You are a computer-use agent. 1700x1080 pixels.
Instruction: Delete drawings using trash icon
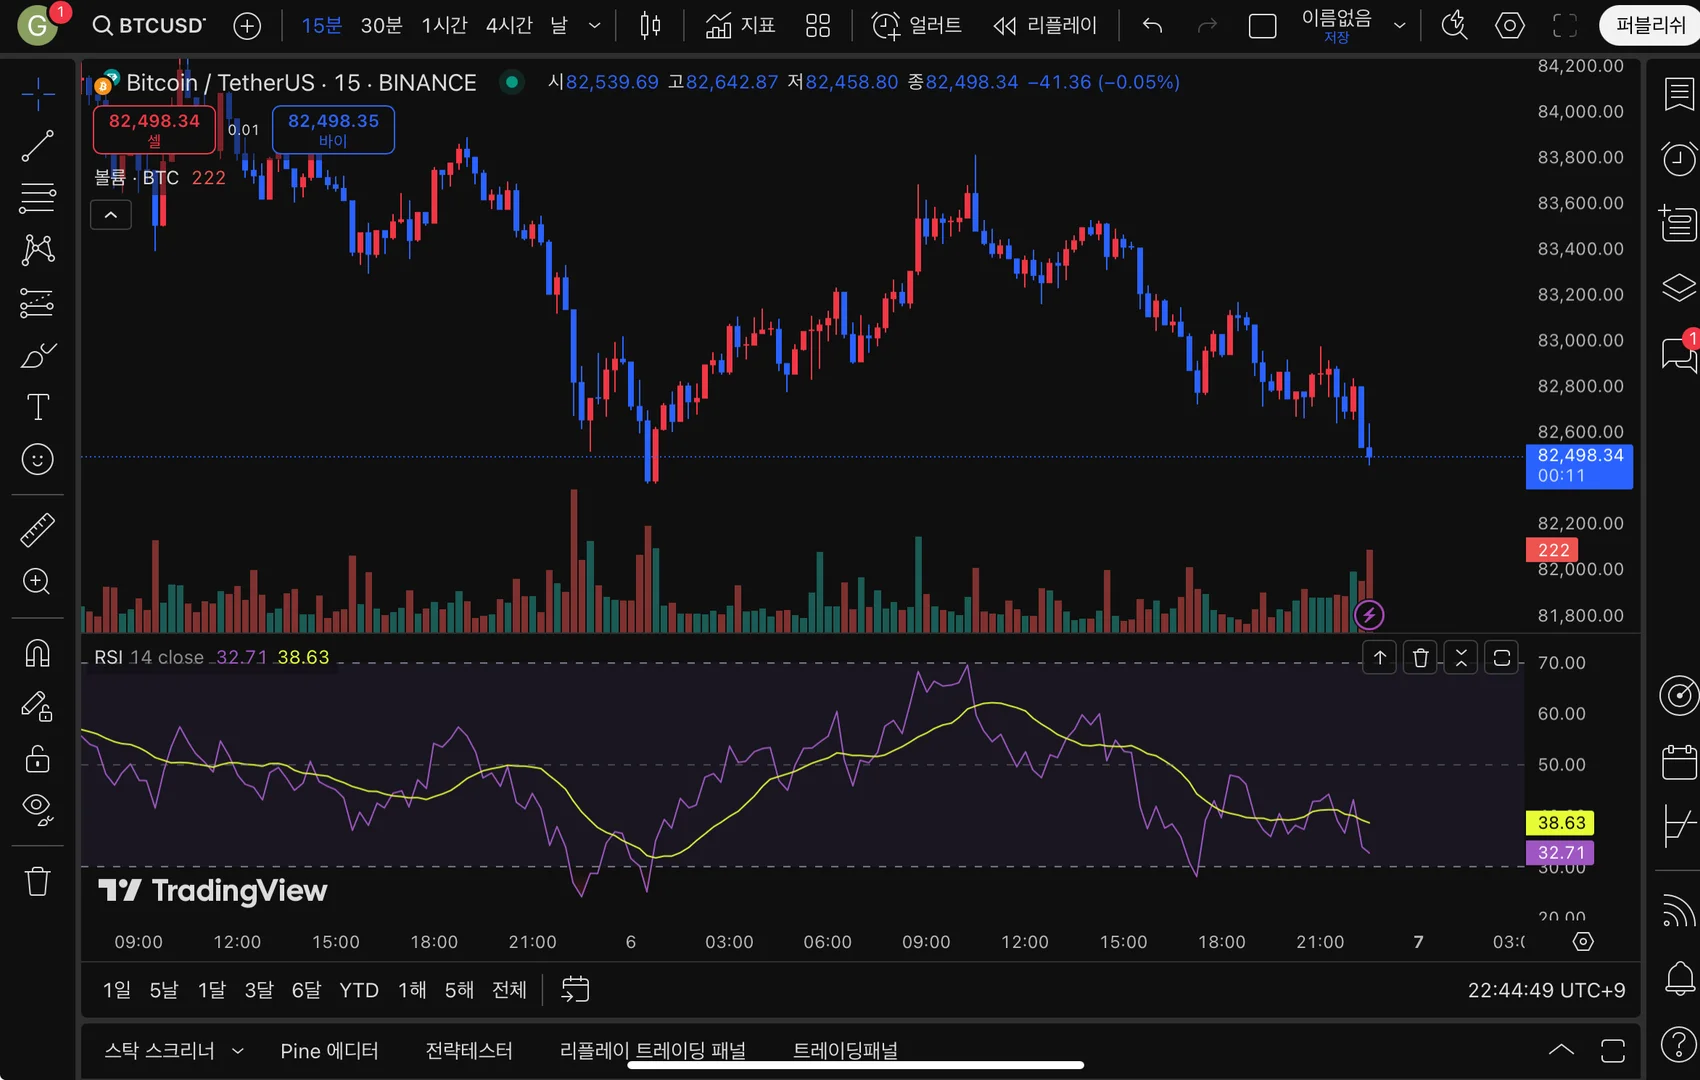37,882
